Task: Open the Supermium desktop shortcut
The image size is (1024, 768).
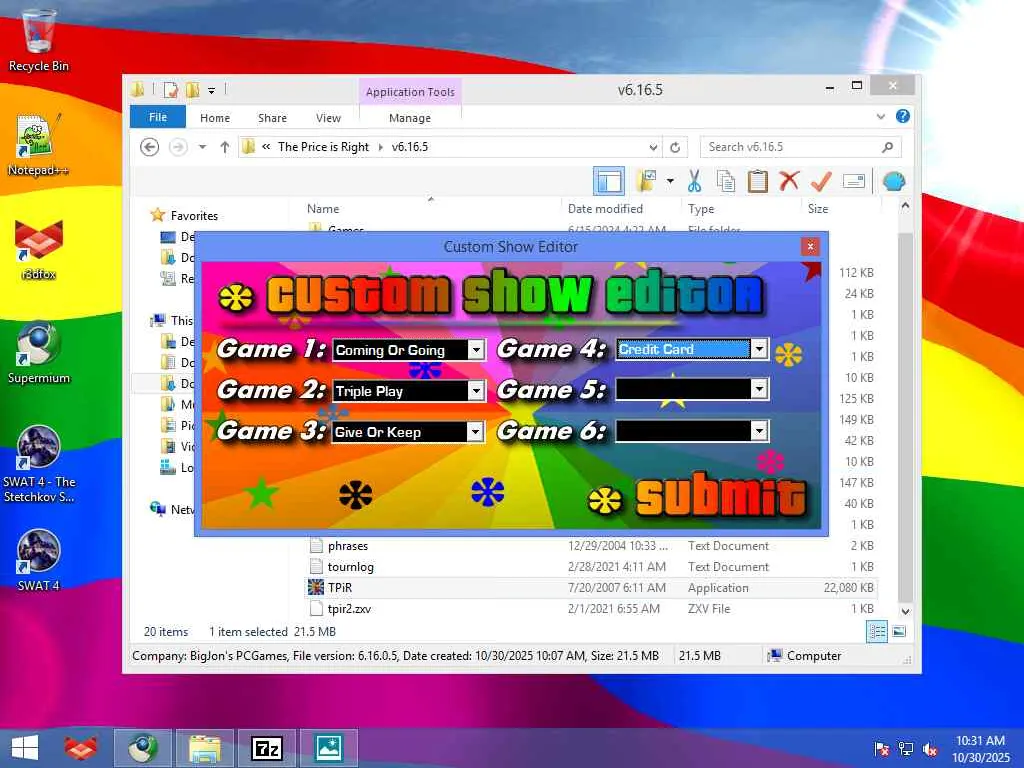Action: (39, 353)
